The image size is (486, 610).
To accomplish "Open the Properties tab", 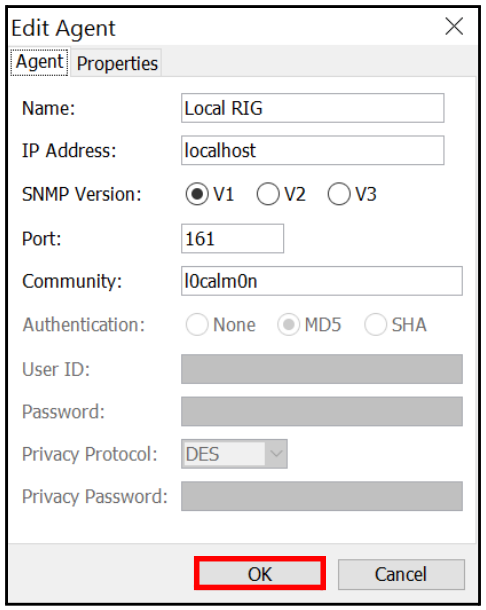I will [117, 63].
